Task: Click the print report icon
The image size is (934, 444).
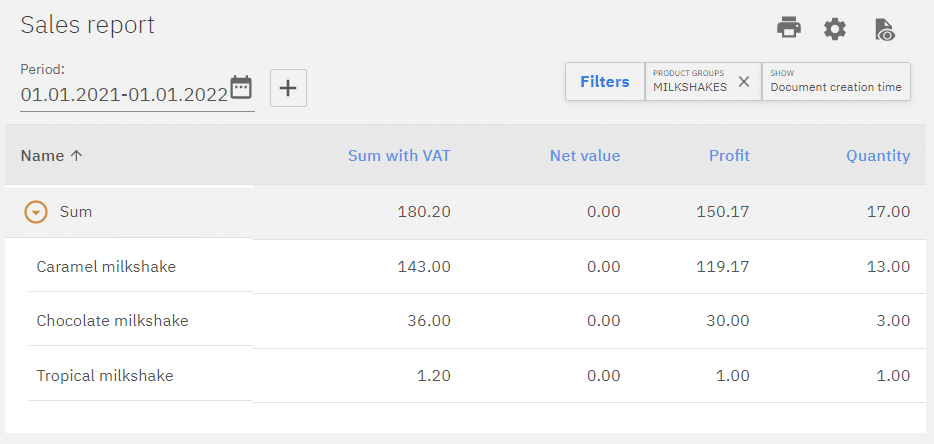Action: point(789,28)
